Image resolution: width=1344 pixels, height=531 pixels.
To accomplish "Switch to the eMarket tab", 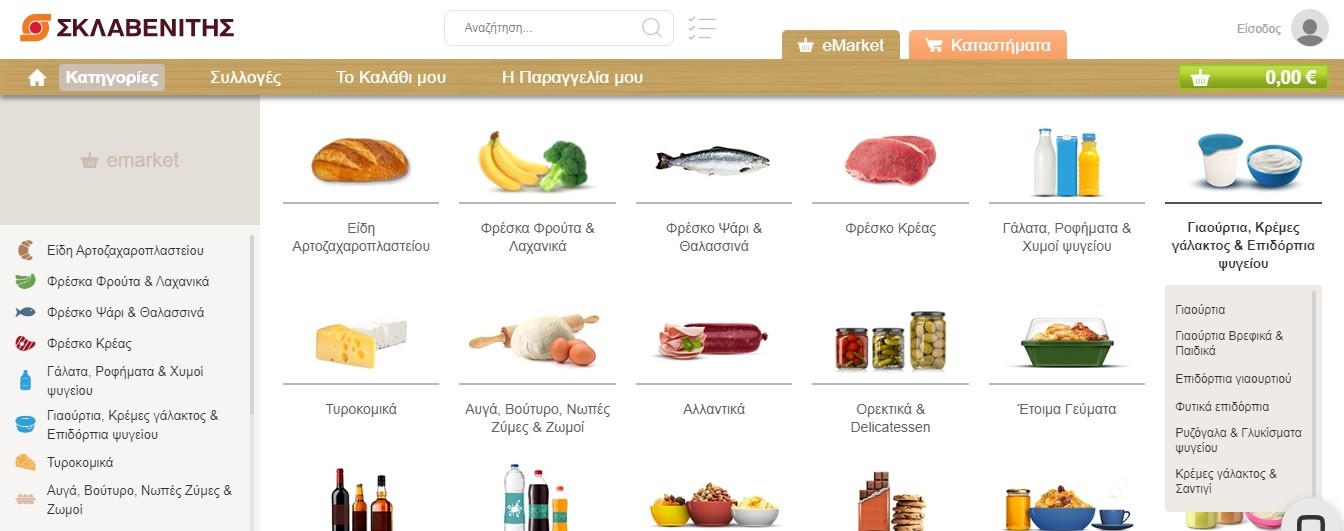I will point(841,45).
